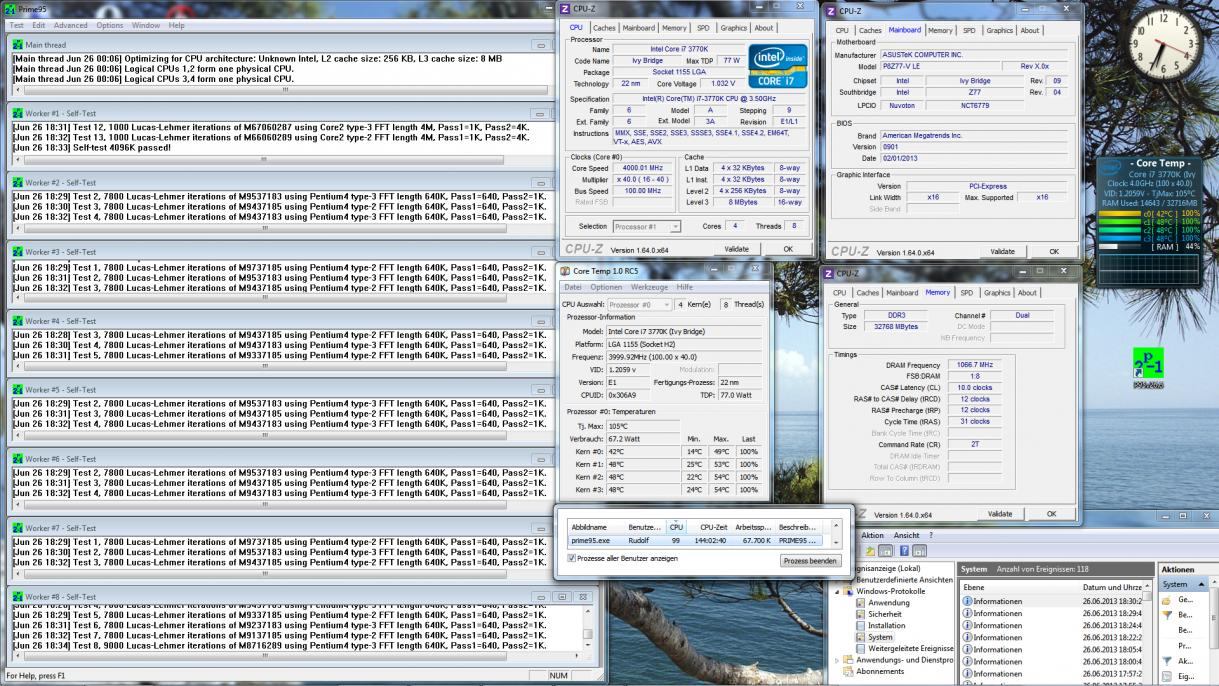Open the Selection 'Processor #1' dropdown in CPU-Z

(x=646, y=226)
